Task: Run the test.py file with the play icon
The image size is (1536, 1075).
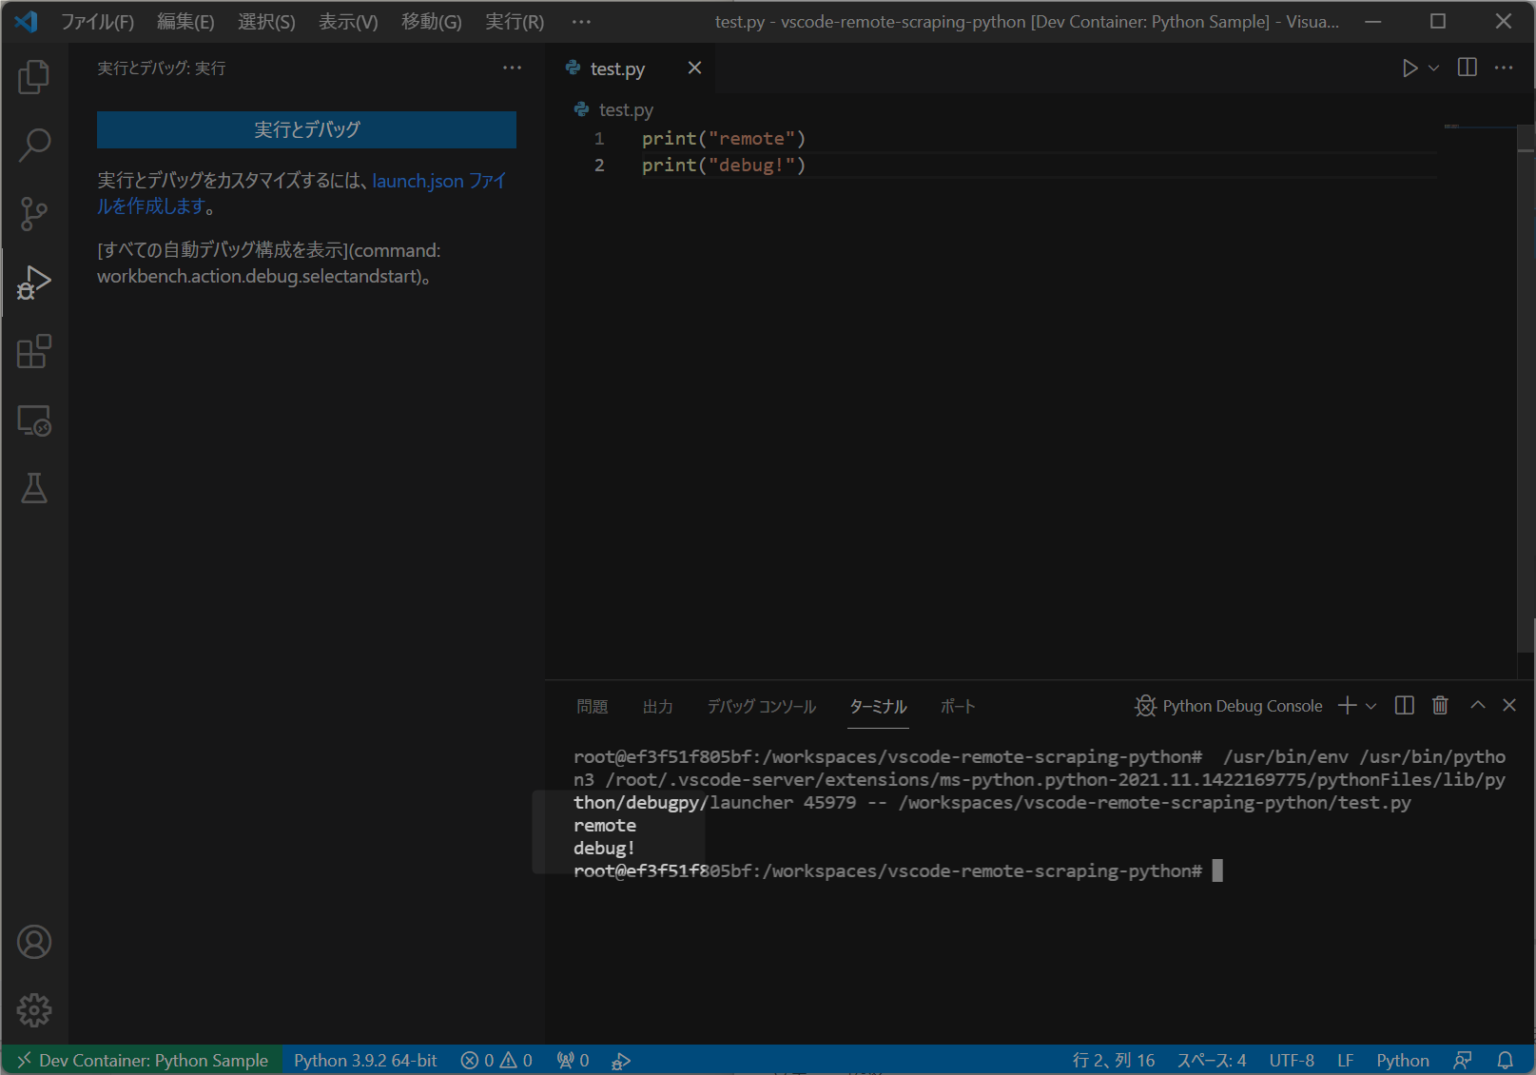Action: click(x=1410, y=68)
